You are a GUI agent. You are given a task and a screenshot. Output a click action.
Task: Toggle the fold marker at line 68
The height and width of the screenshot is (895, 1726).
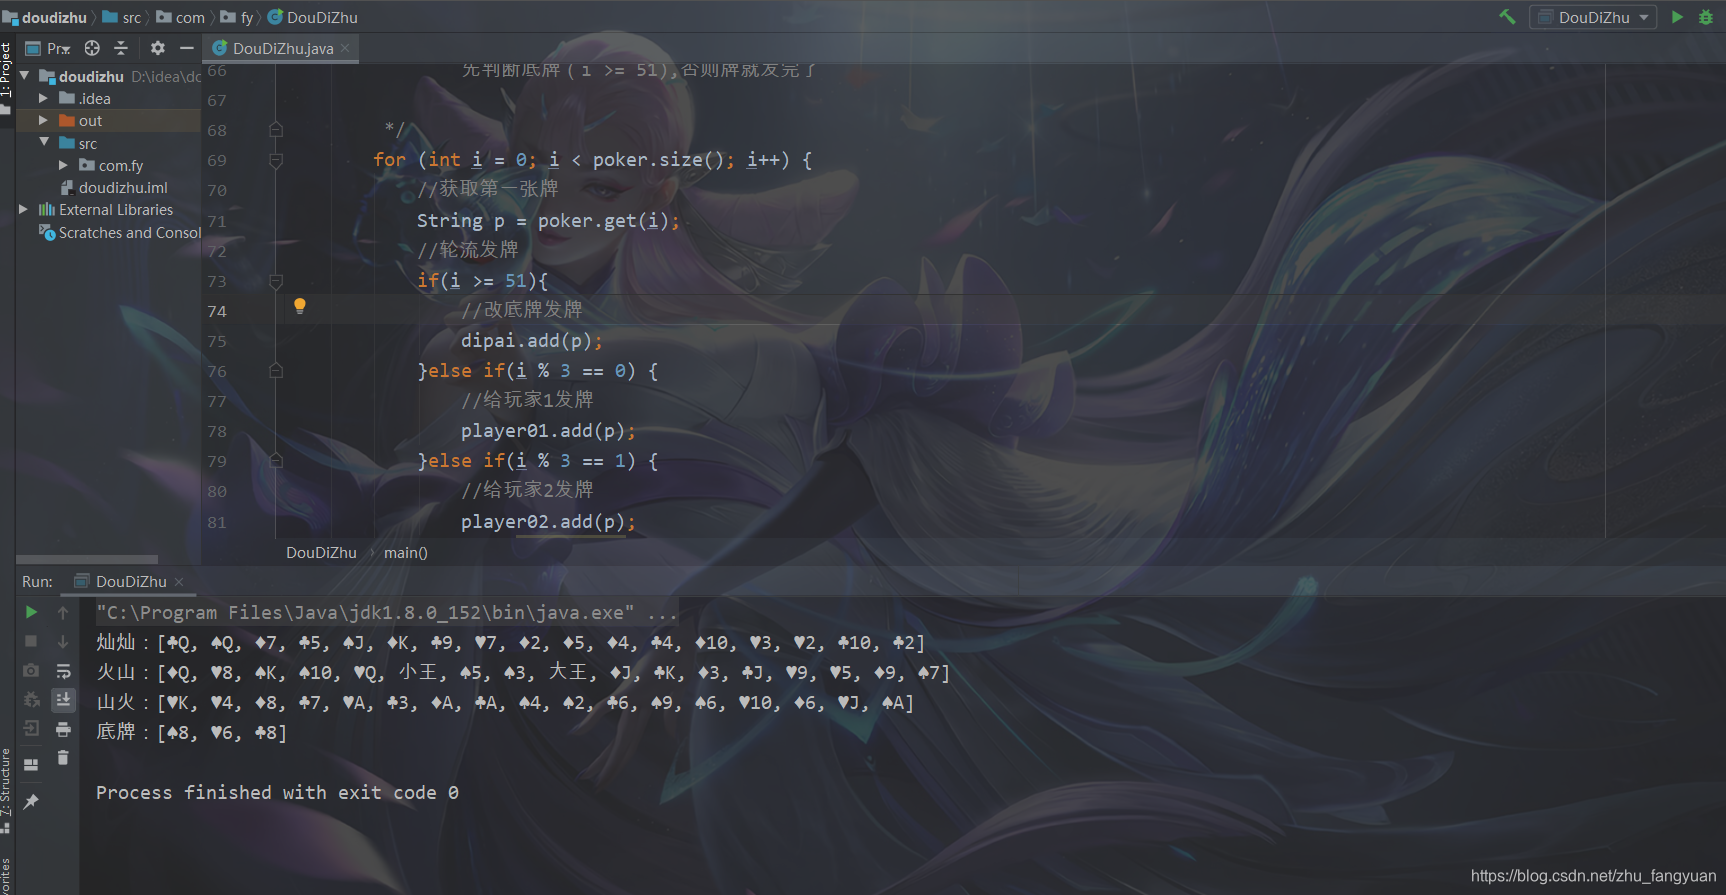(276, 130)
